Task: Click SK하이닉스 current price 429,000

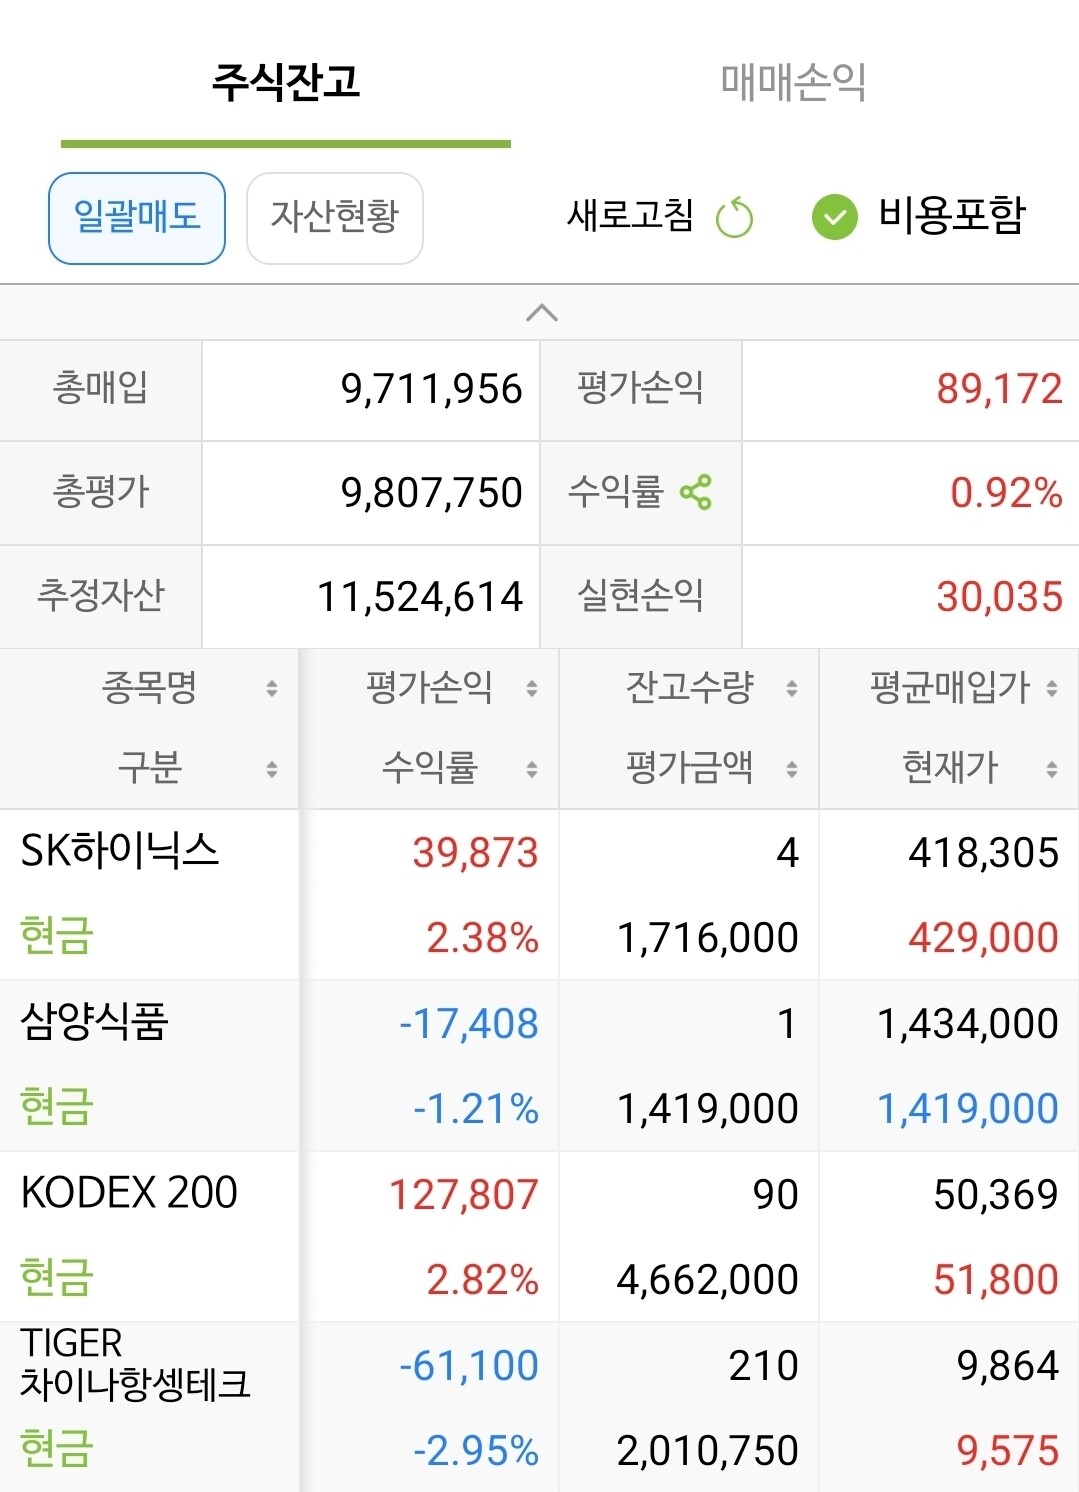Action: click(x=983, y=938)
